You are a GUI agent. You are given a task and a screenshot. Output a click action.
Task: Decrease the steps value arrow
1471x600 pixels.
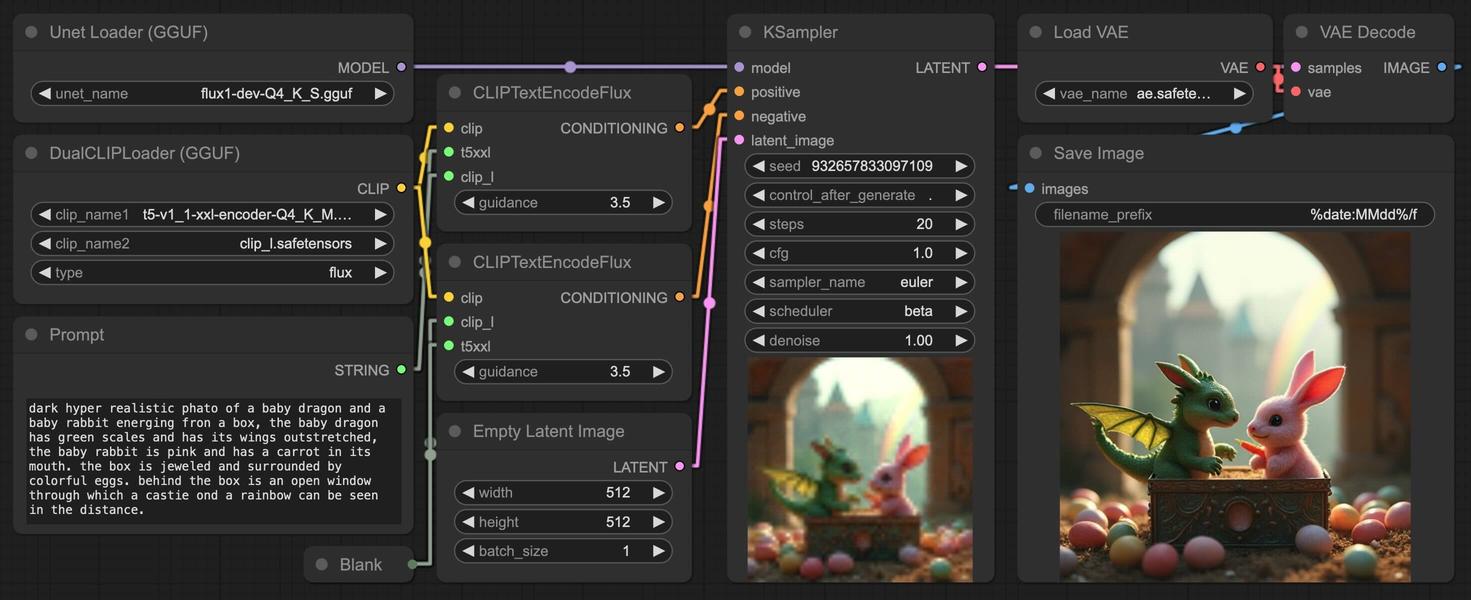(x=758, y=224)
